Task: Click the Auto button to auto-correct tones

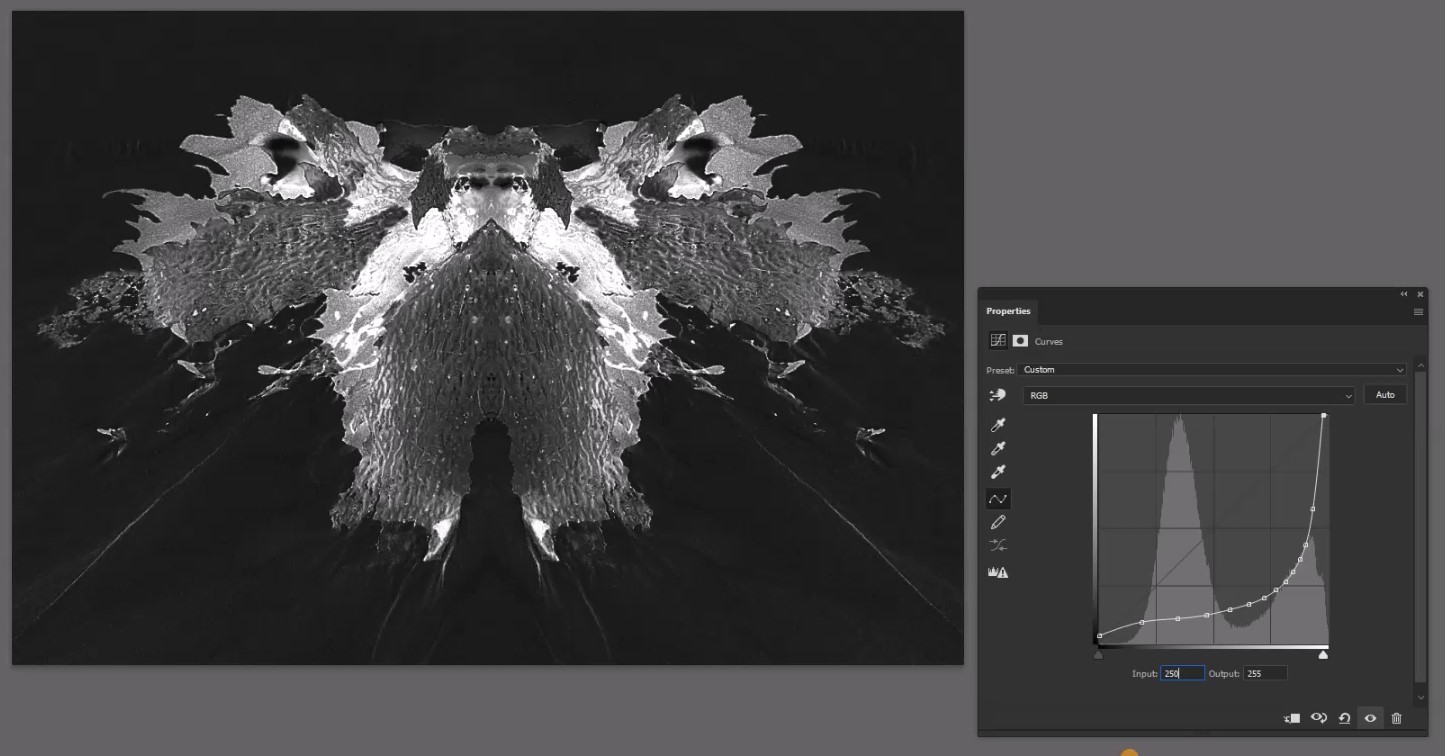Action: click(1385, 394)
